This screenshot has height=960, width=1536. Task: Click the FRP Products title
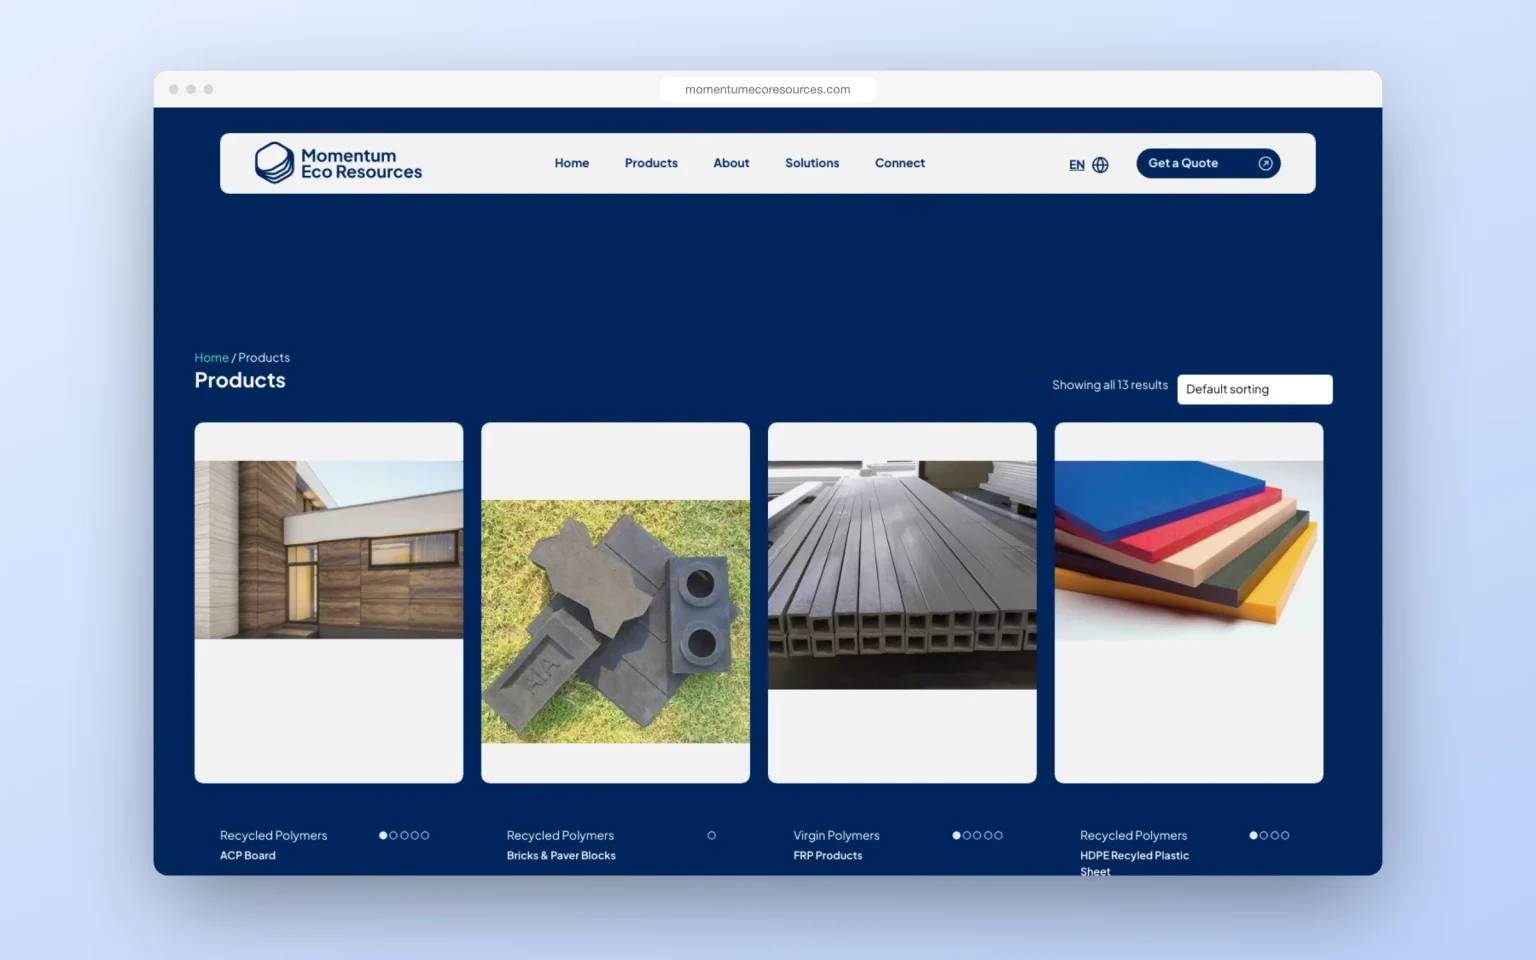828,856
